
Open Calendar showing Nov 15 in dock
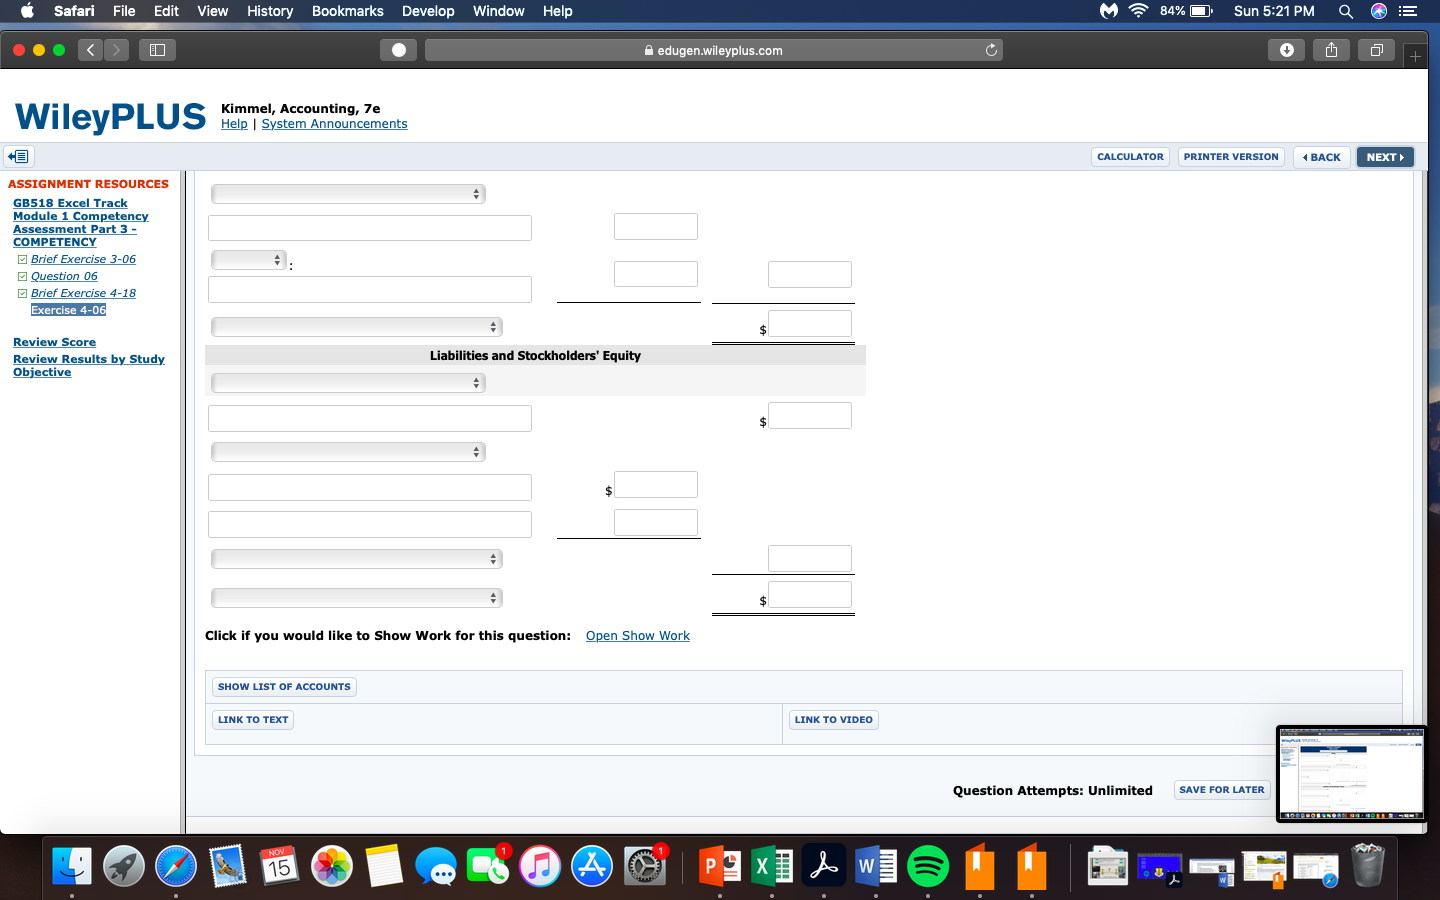pyautogui.click(x=280, y=866)
